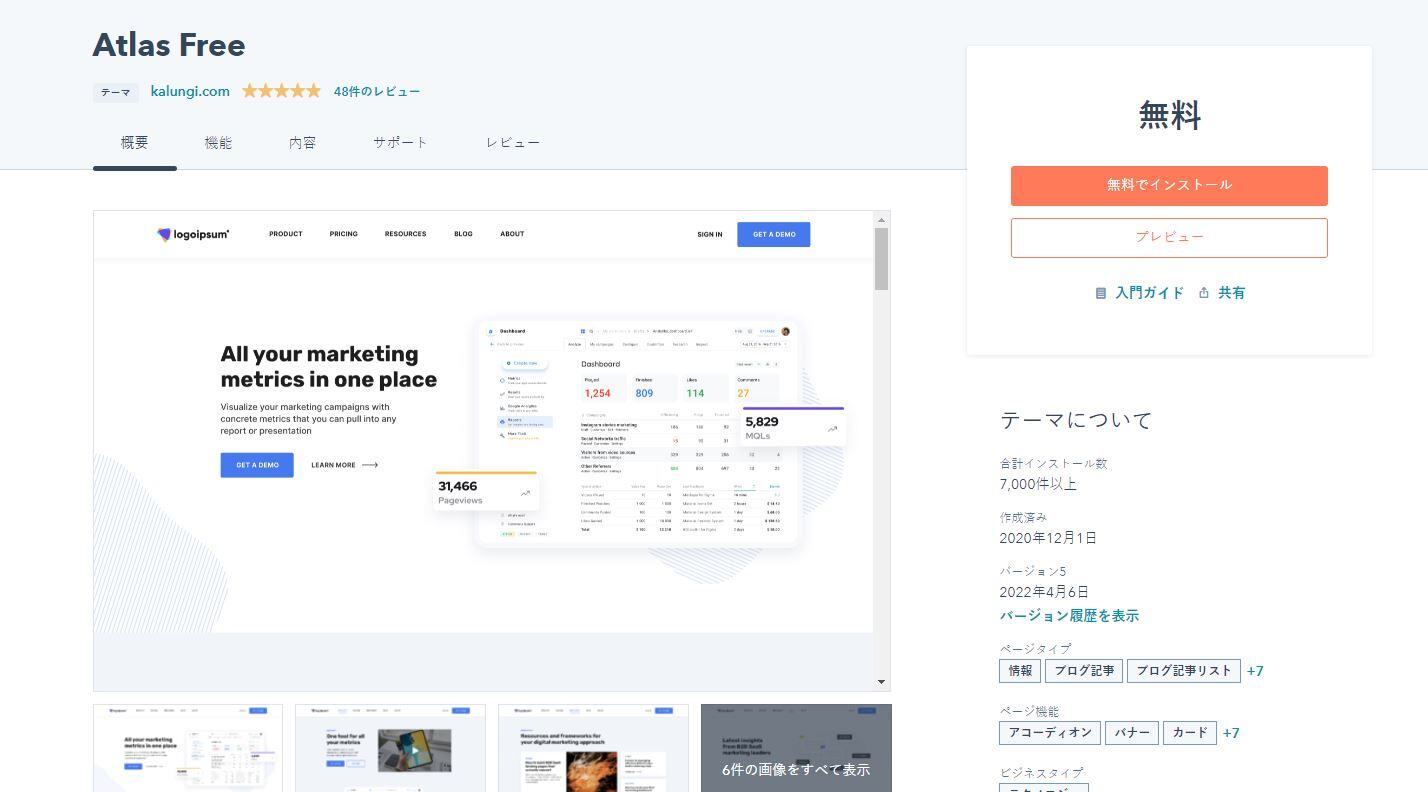Click the 共有 link text
This screenshot has height=792, width=1428.
(x=1231, y=293)
